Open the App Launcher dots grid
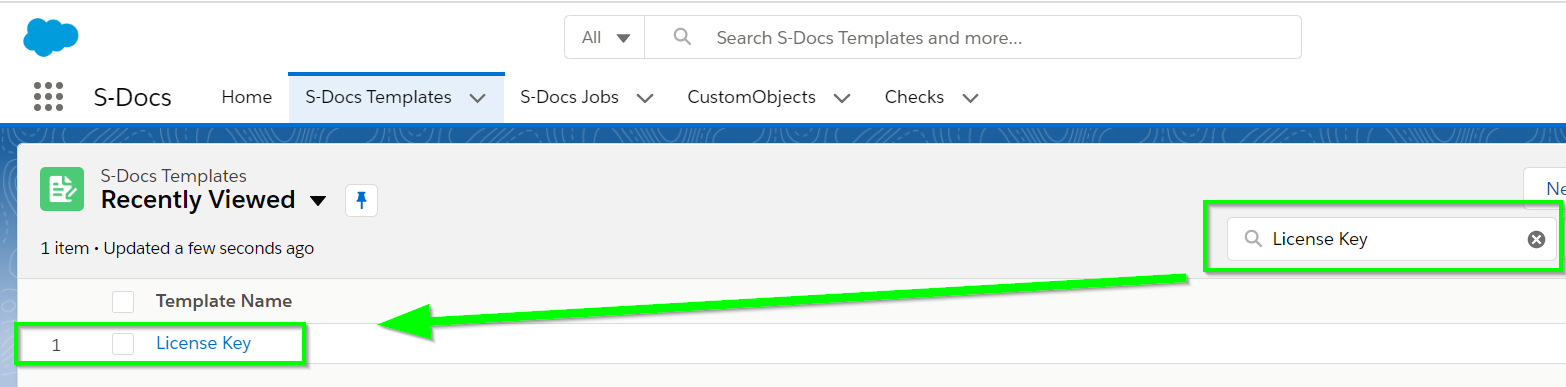This screenshot has height=387, width=1566. click(48, 97)
